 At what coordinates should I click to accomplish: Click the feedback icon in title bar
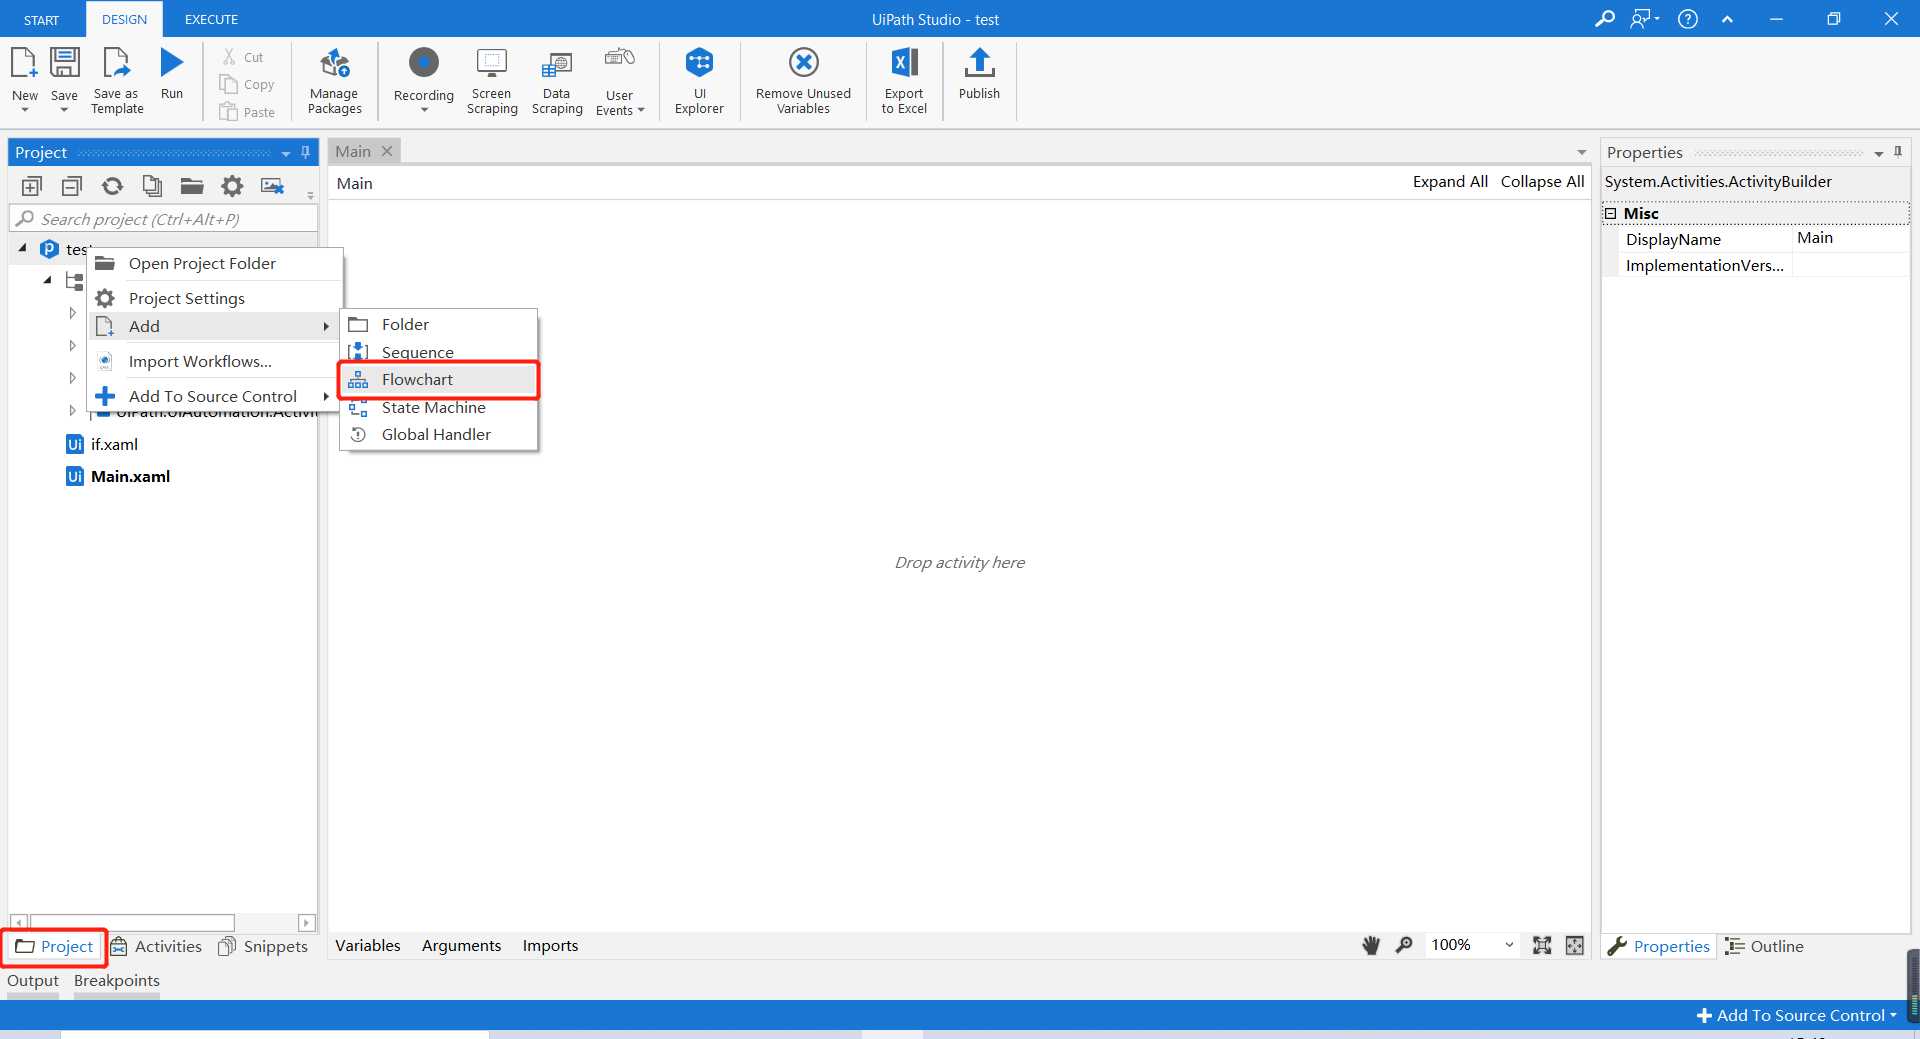click(x=1643, y=19)
